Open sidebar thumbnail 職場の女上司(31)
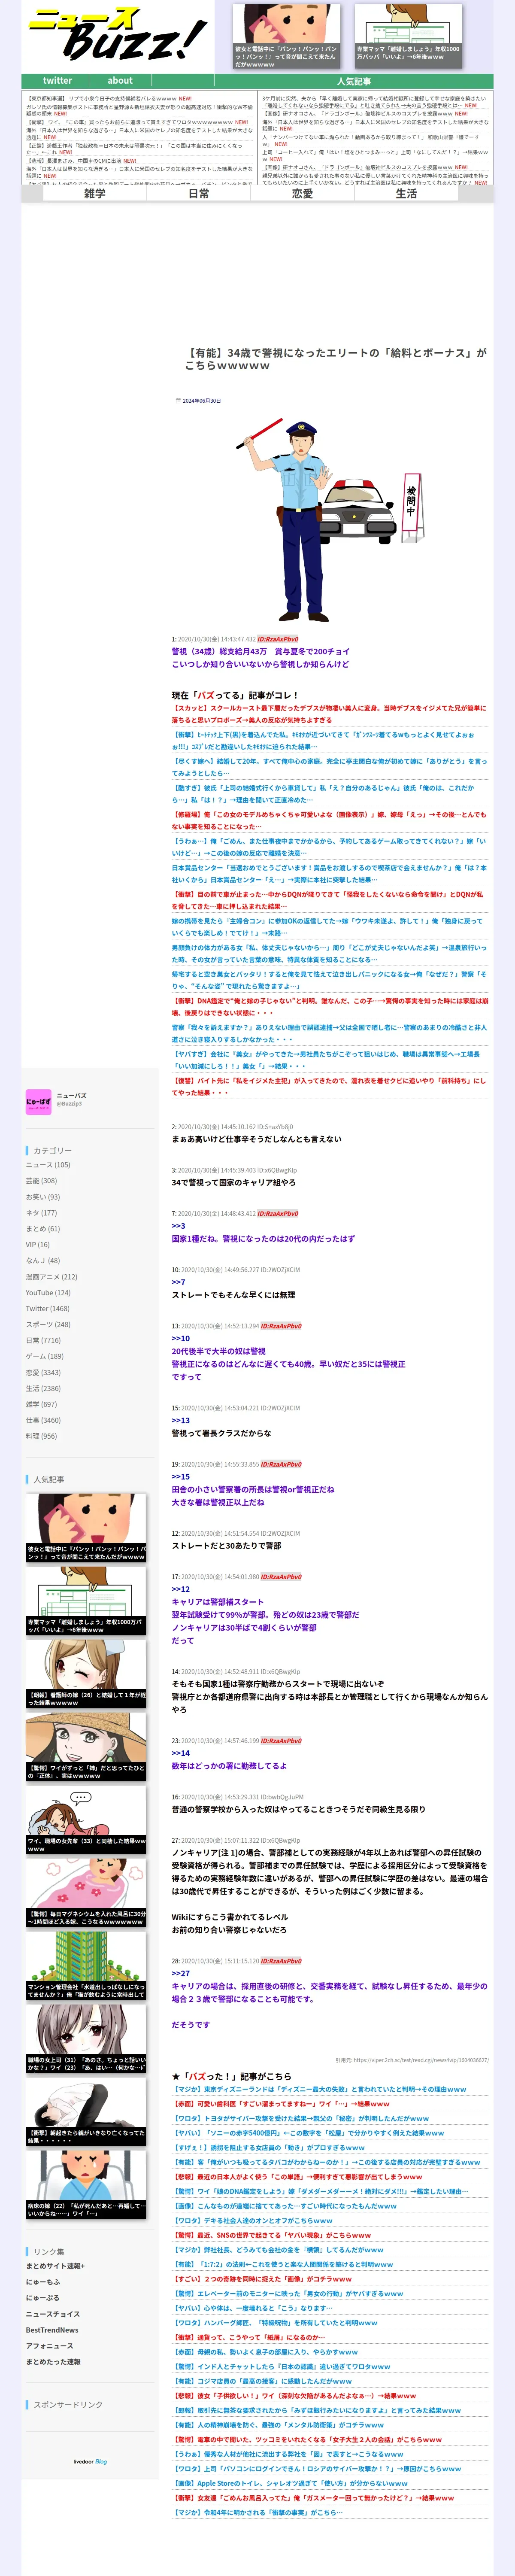This screenshot has width=515, height=2576. 86,2039
